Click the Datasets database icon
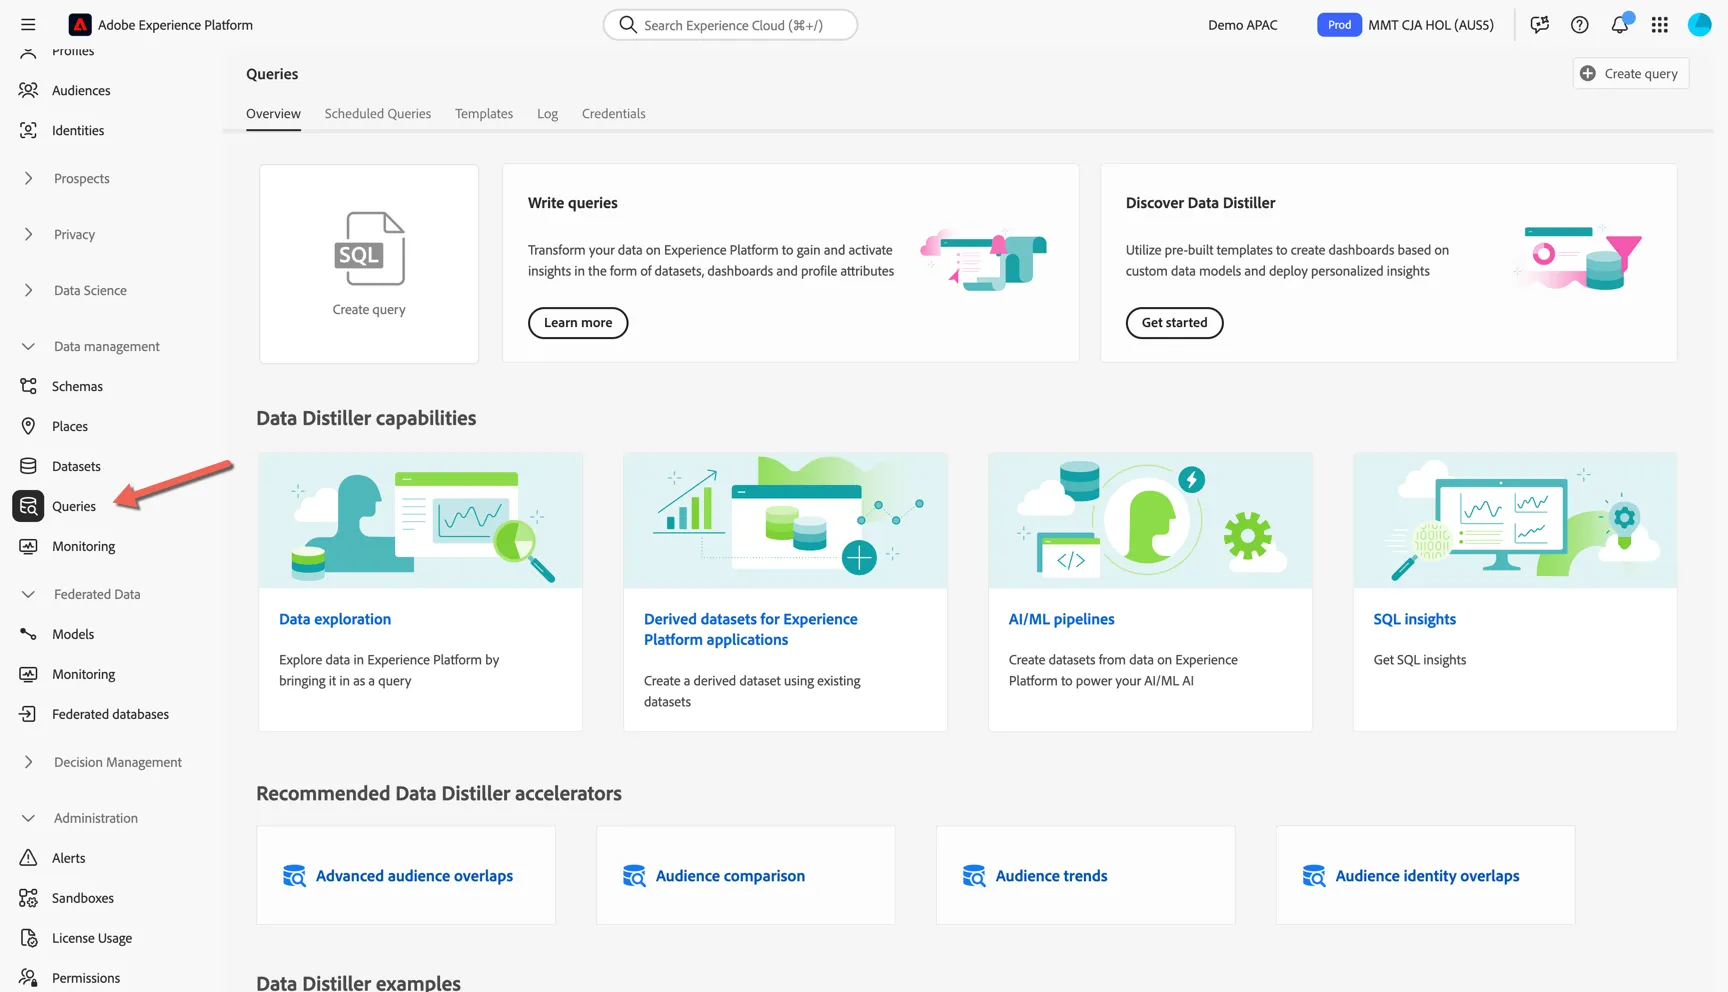 tap(28, 466)
